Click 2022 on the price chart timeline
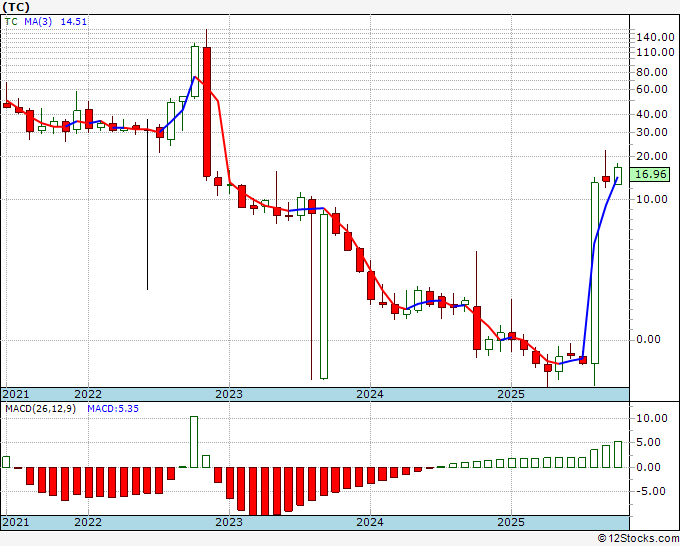 click(x=88, y=394)
